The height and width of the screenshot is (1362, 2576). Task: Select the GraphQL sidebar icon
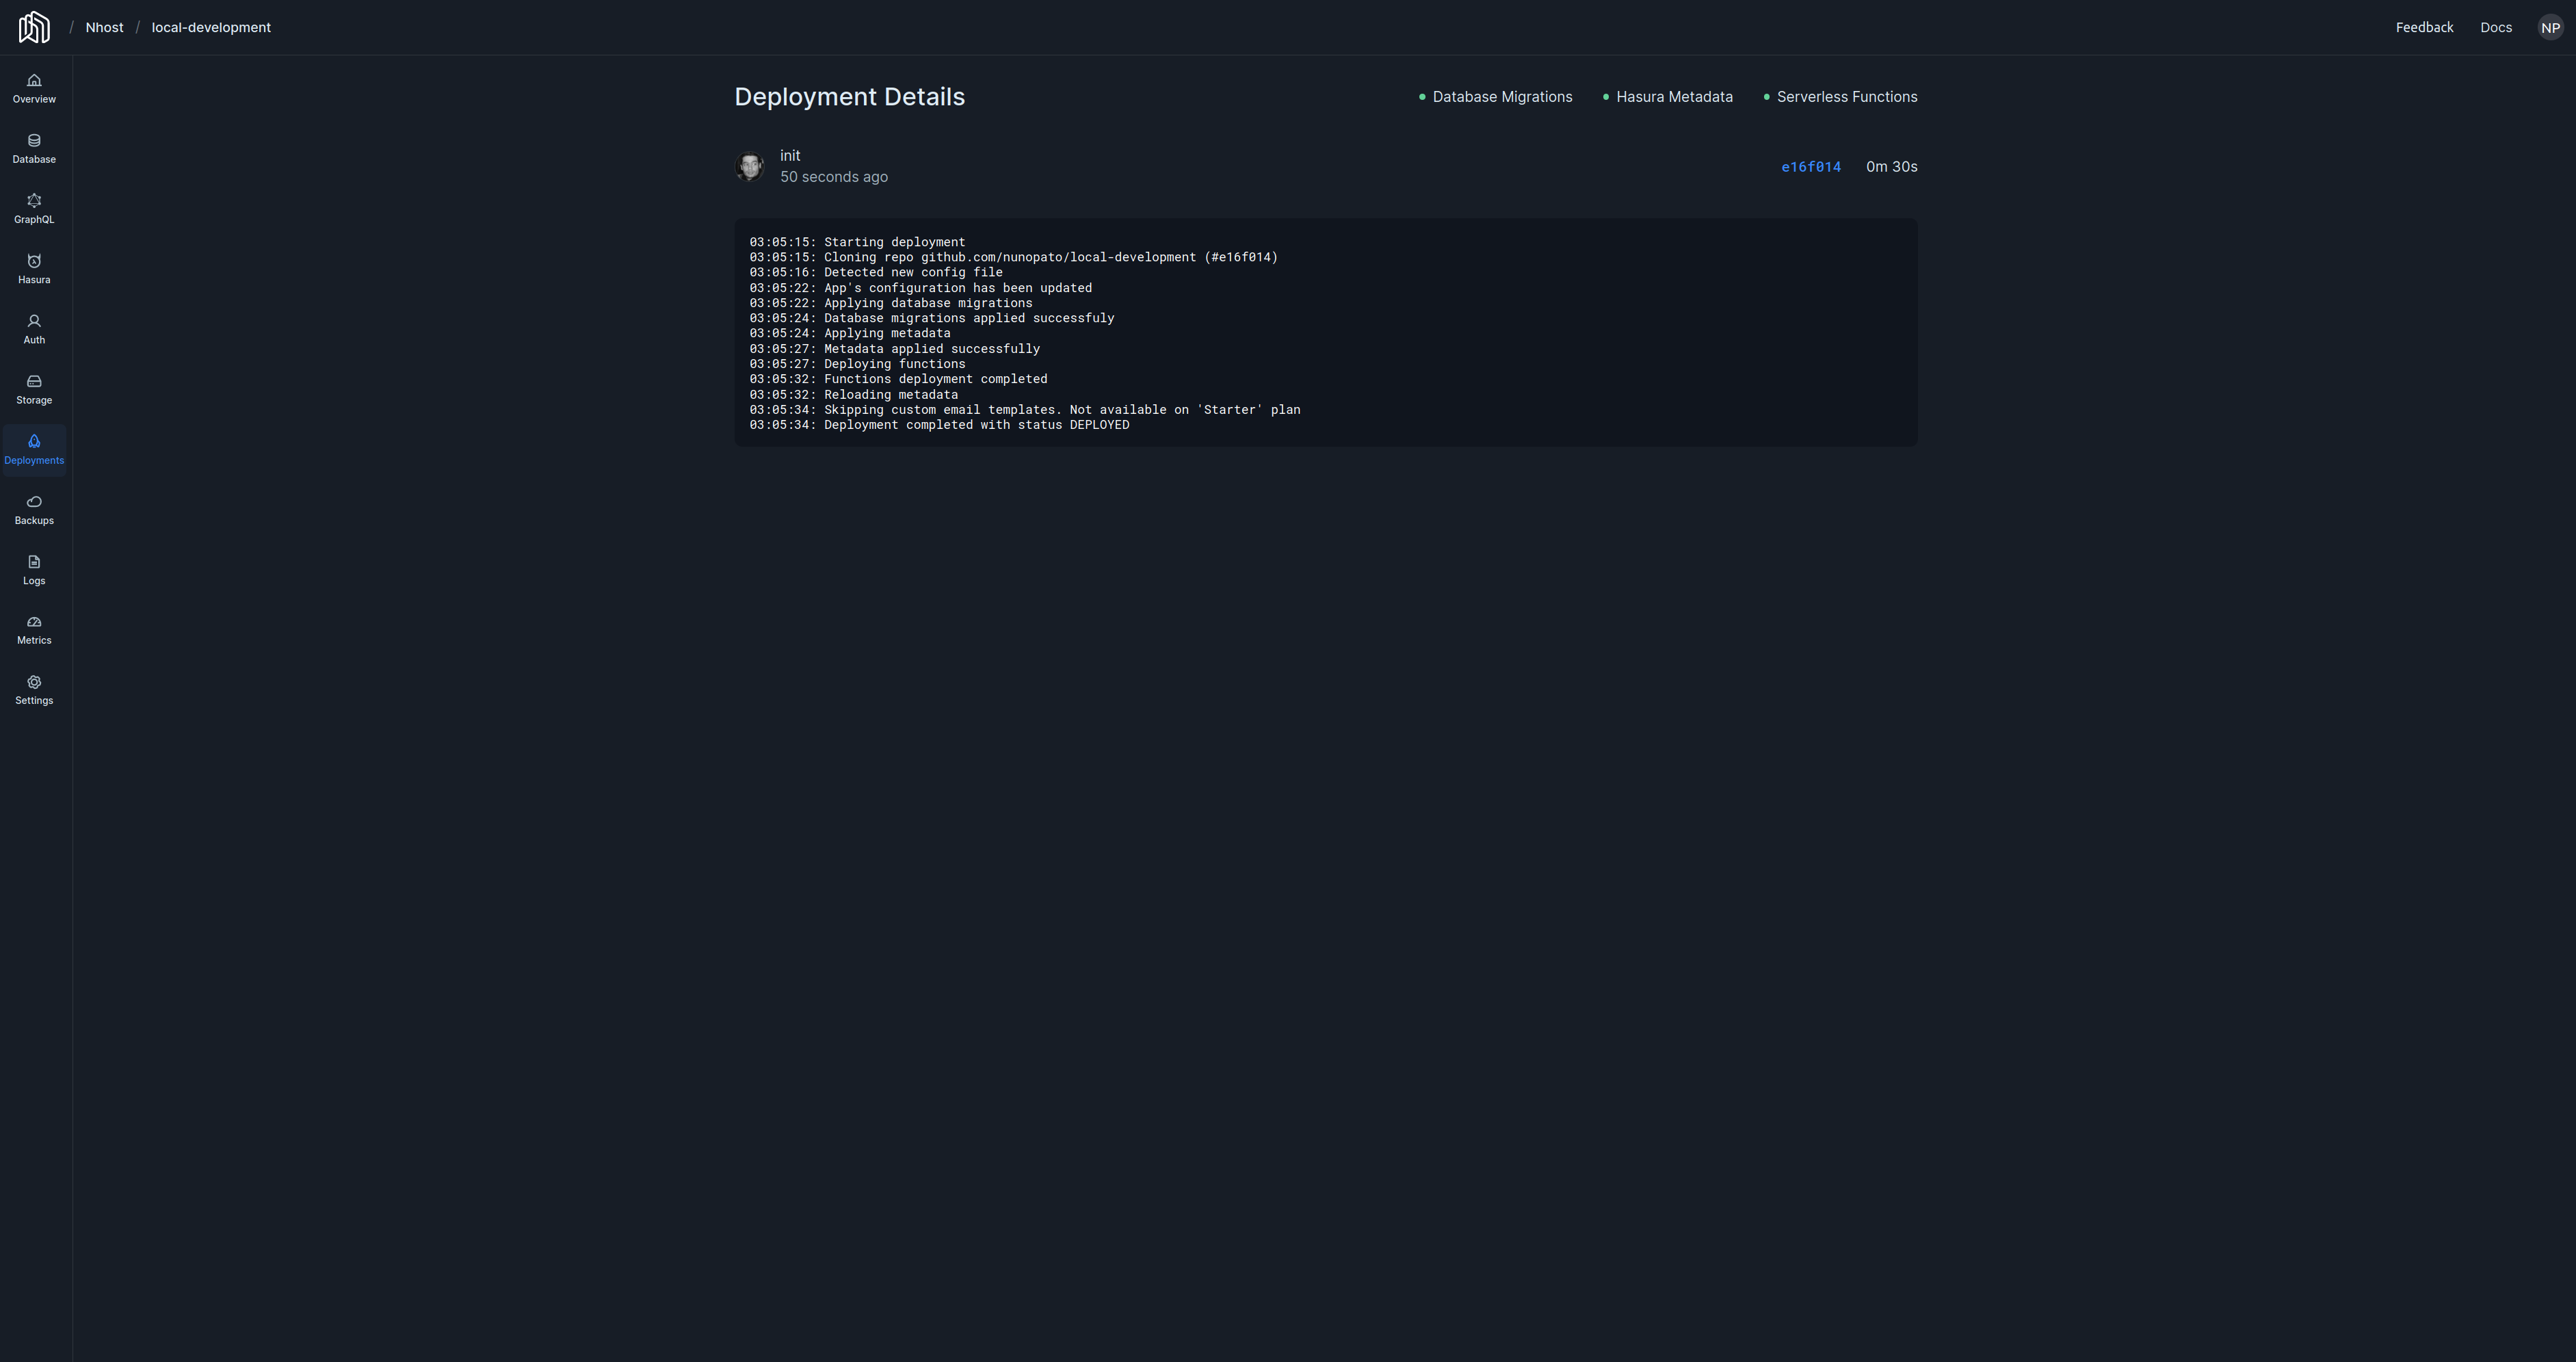point(34,208)
